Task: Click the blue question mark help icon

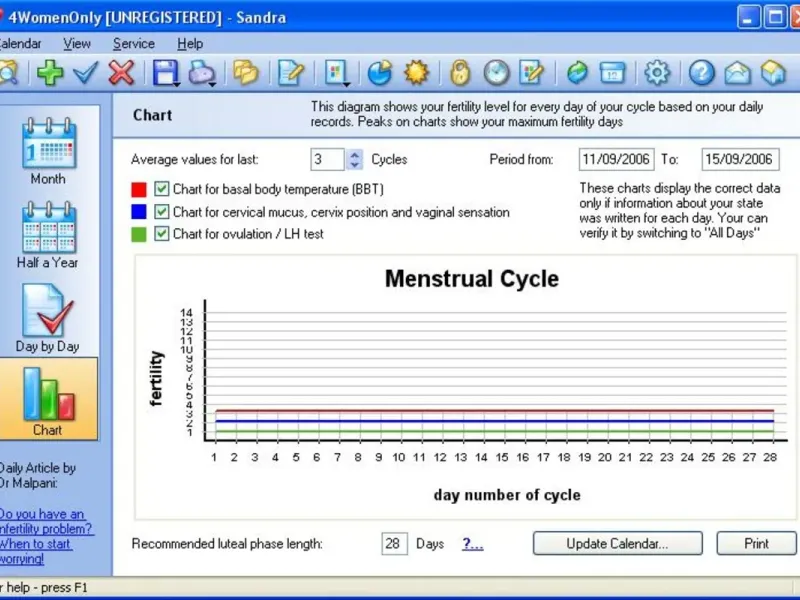Action: click(702, 73)
